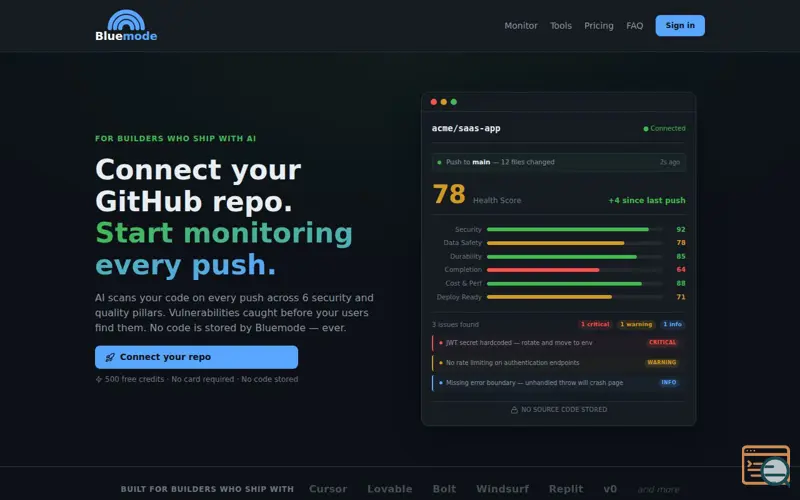Click the For Builders Who Ship With AI tagline

[x=176, y=139]
